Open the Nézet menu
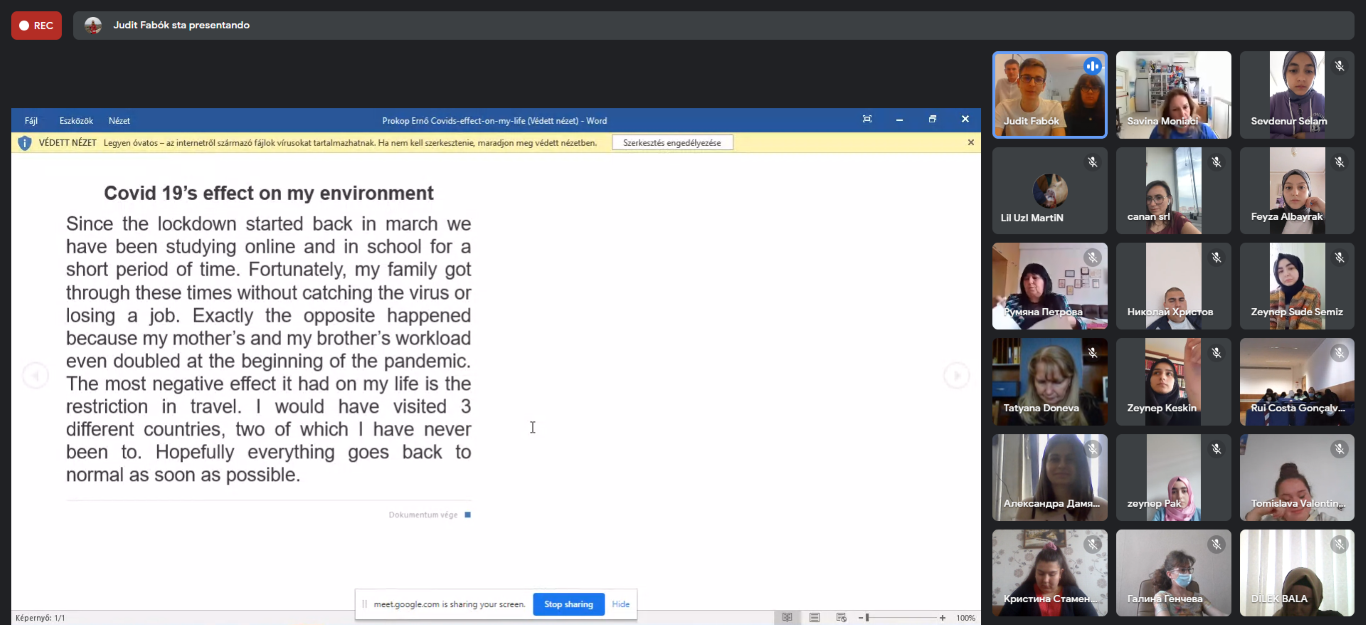The width and height of the screenshot is (1366, 625). coord(119,121)
